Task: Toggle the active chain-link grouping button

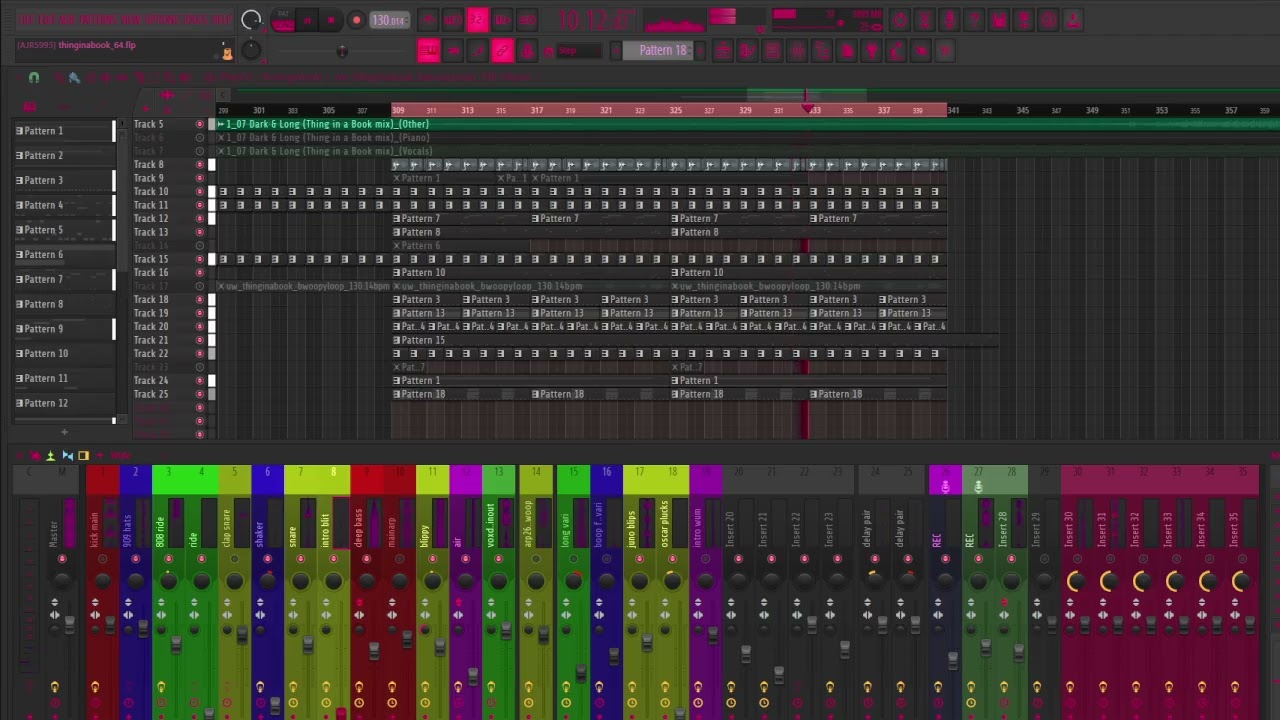Action: click(502, 50)
